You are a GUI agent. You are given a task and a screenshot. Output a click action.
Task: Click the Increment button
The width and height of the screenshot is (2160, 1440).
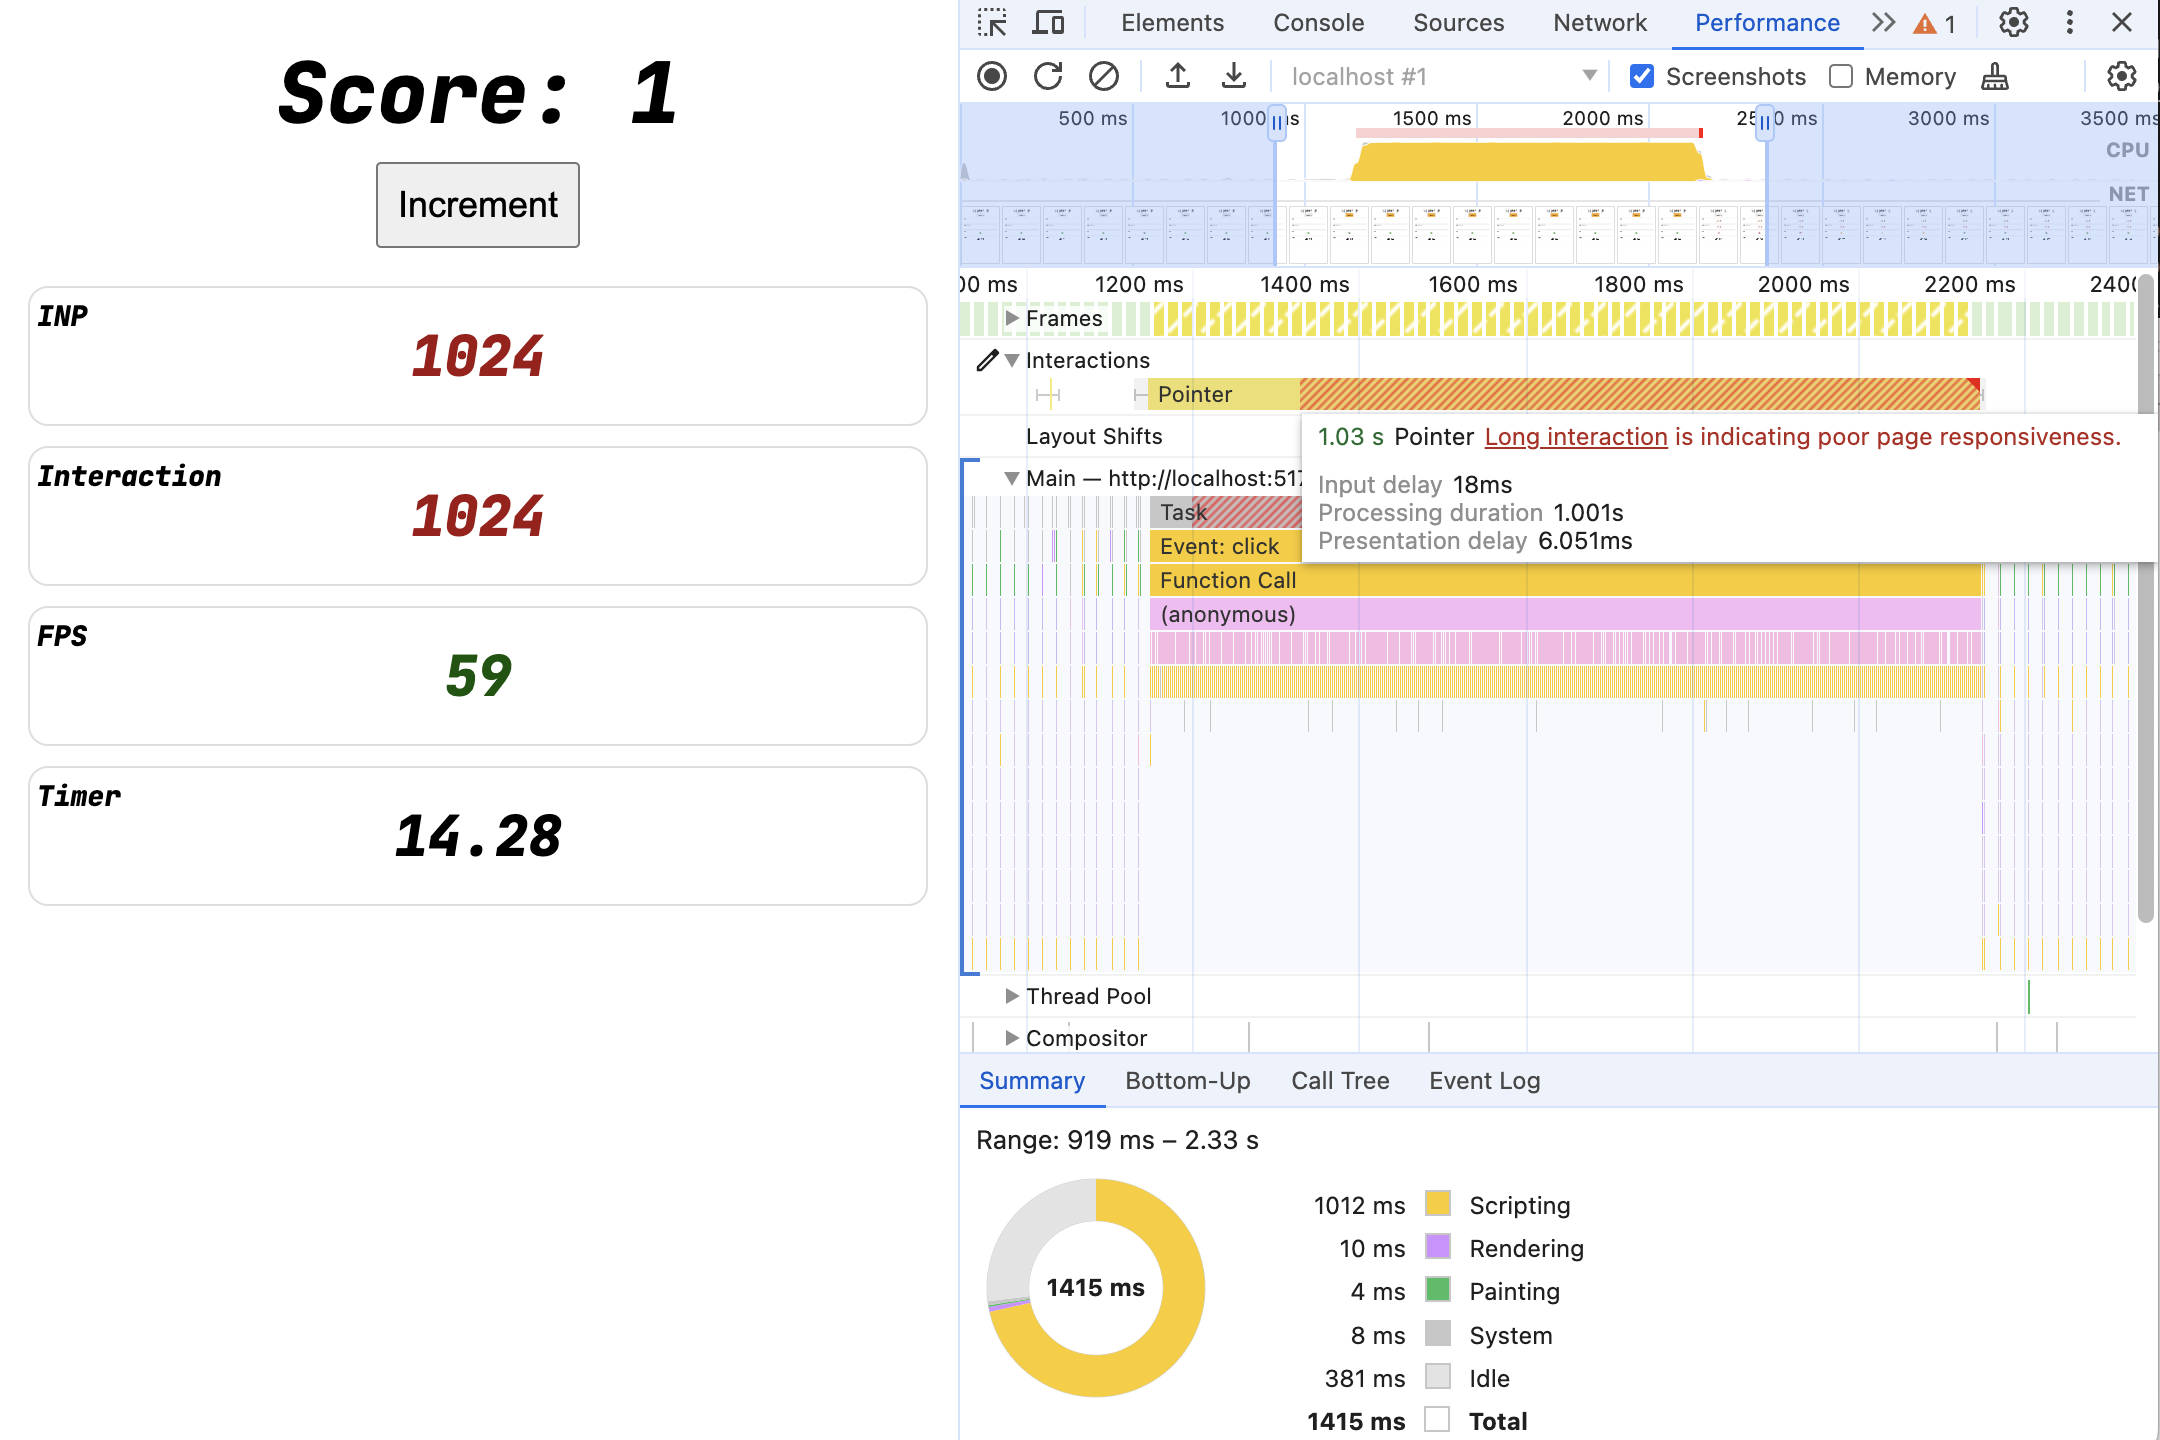pyautogui.click(x=477, y=204)
